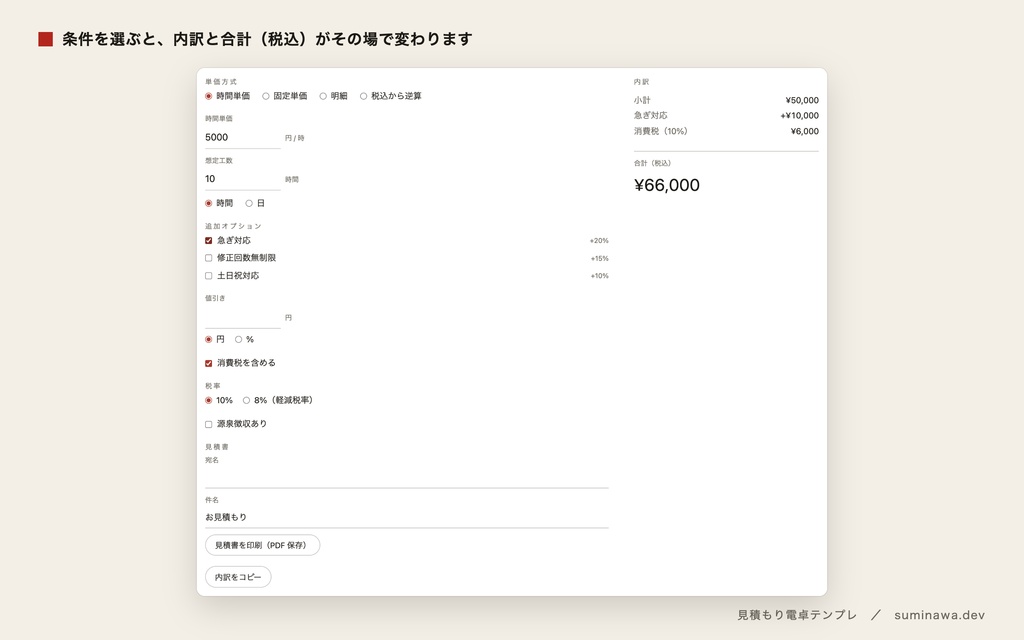Switch the unit to 日 radio
This screenshot has height=640, width=1024.
(x=249, y=203)
